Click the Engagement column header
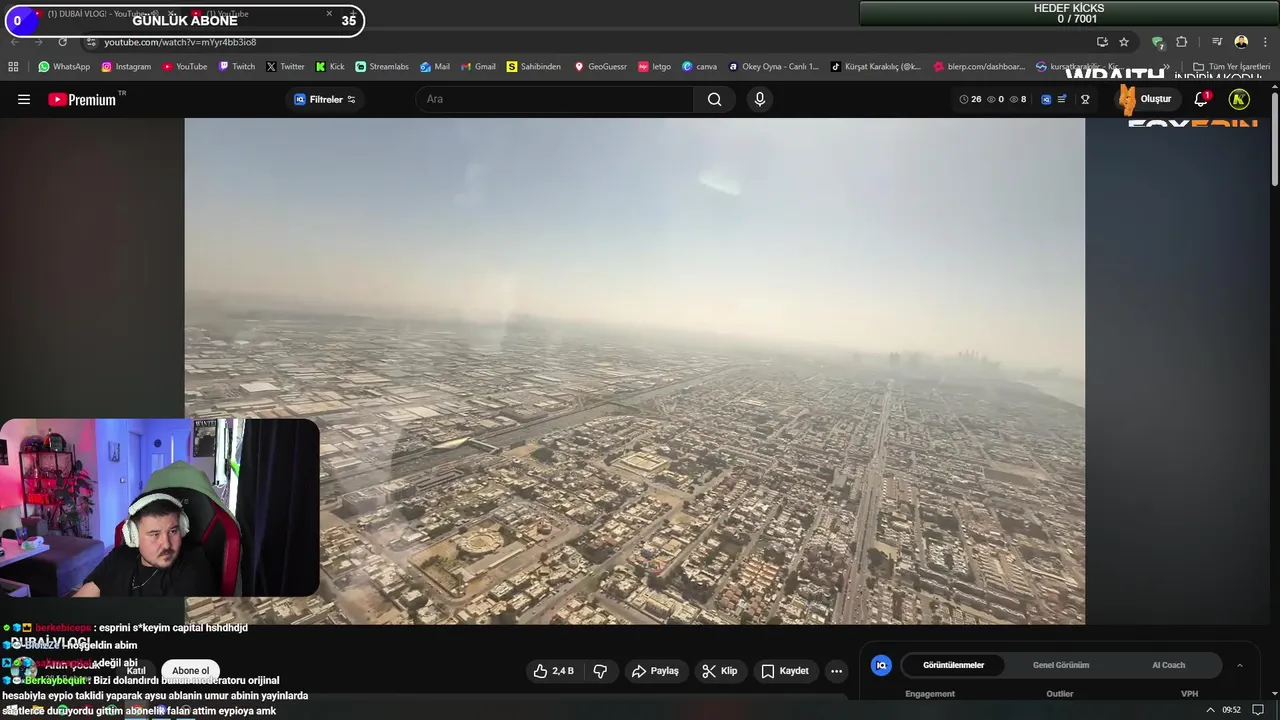This screenshot has width=1280, height=720. [x=930, y=694]
